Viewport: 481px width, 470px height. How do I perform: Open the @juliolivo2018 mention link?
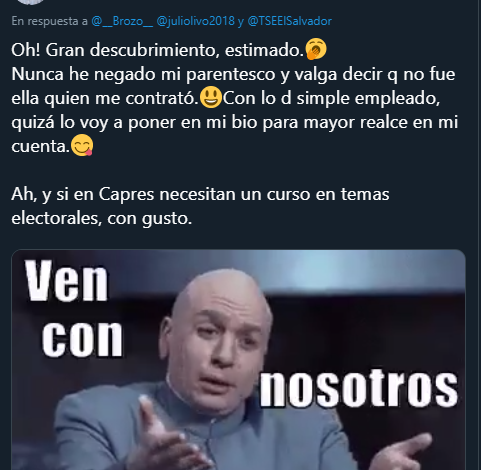click(195, 21)
